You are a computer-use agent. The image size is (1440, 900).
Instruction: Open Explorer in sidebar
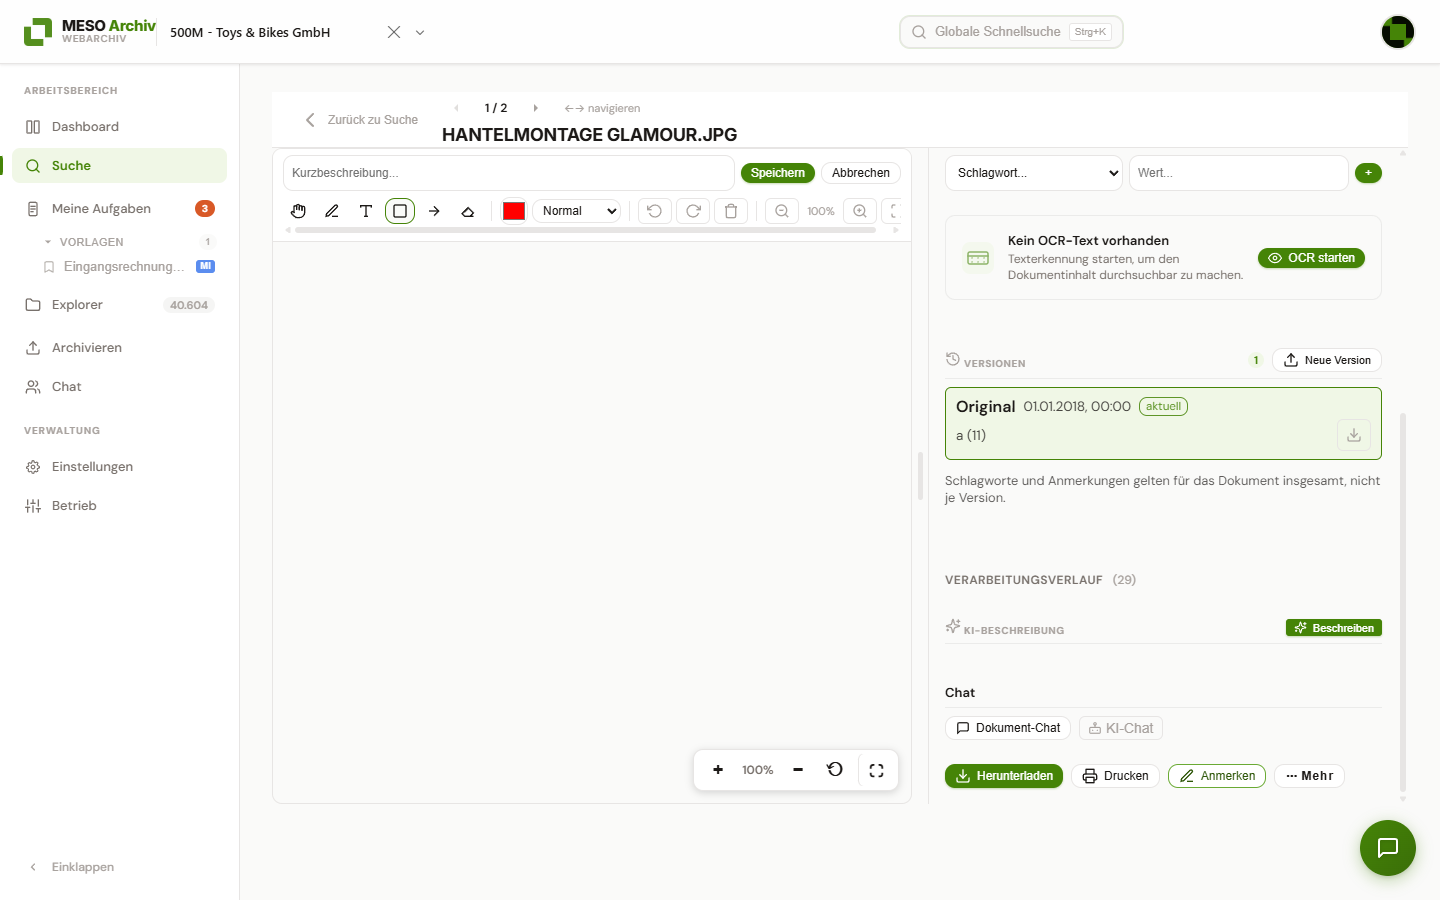(120, 305)
